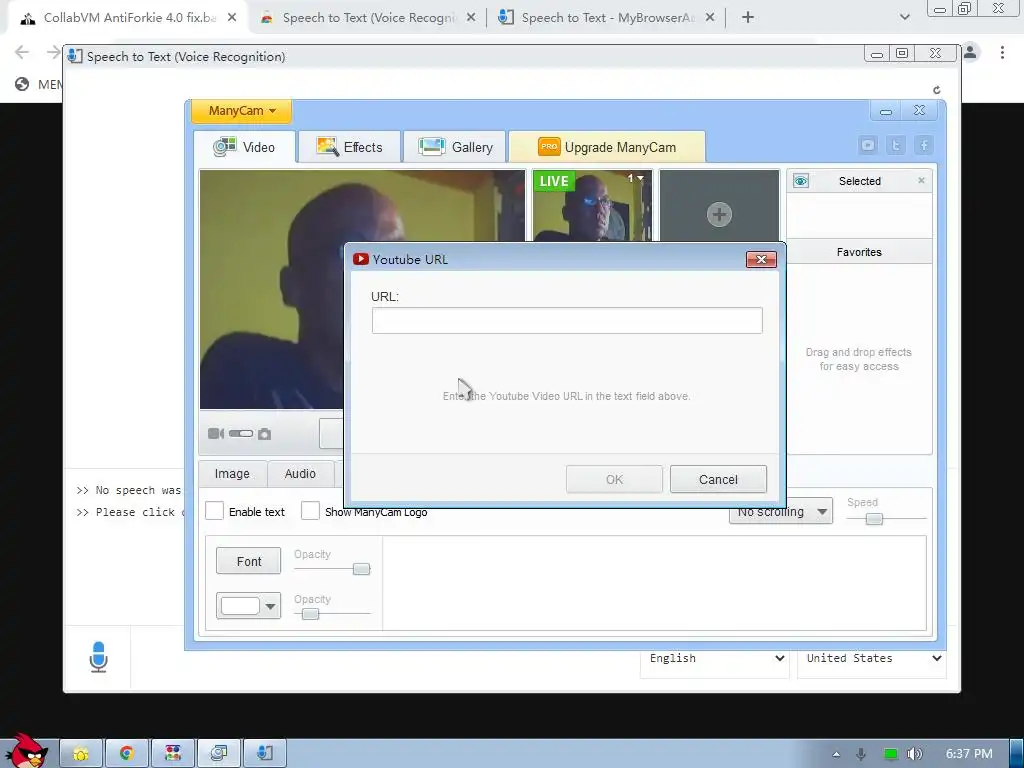Switch to Speech to Text (Voice Recogni browser tab
The width and height of the screenshot is (1024, 768).
click(369, 18)
